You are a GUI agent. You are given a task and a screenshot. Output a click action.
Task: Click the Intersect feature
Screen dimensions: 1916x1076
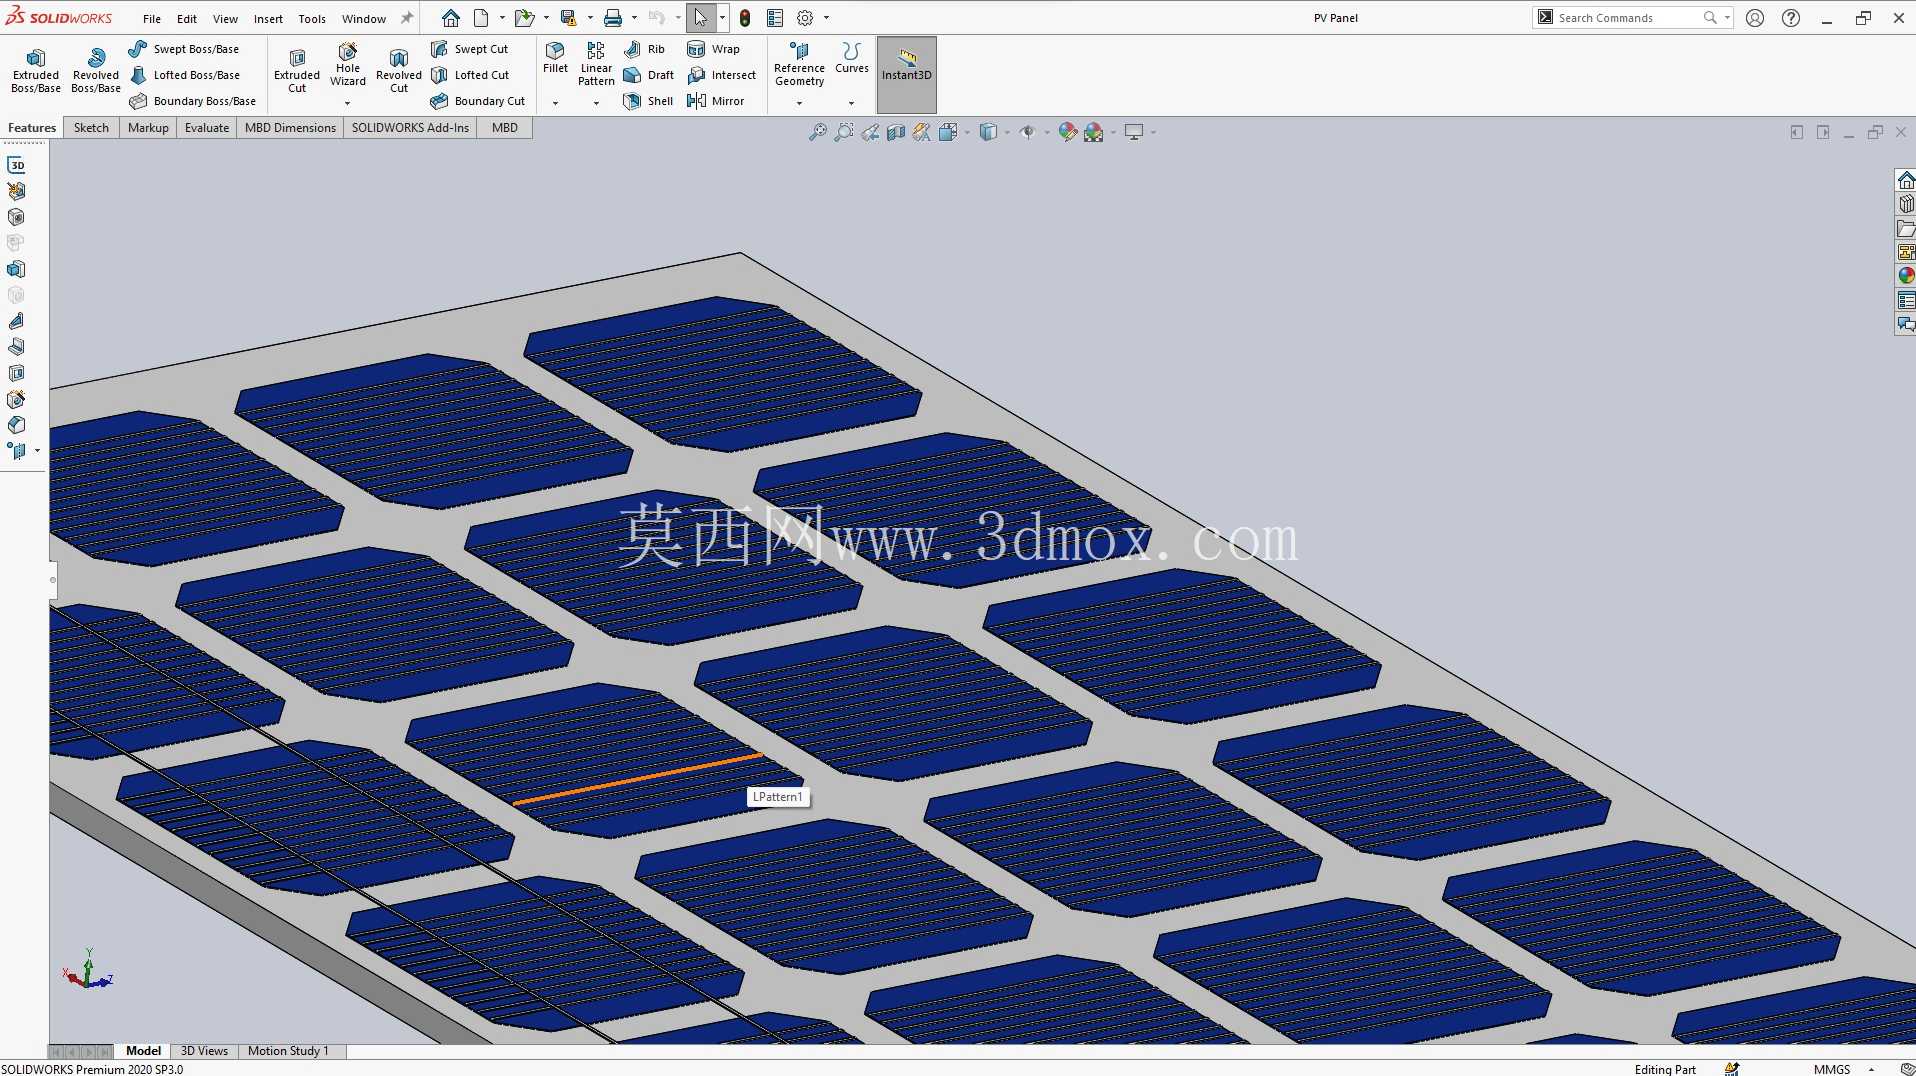tap(722, 75)
